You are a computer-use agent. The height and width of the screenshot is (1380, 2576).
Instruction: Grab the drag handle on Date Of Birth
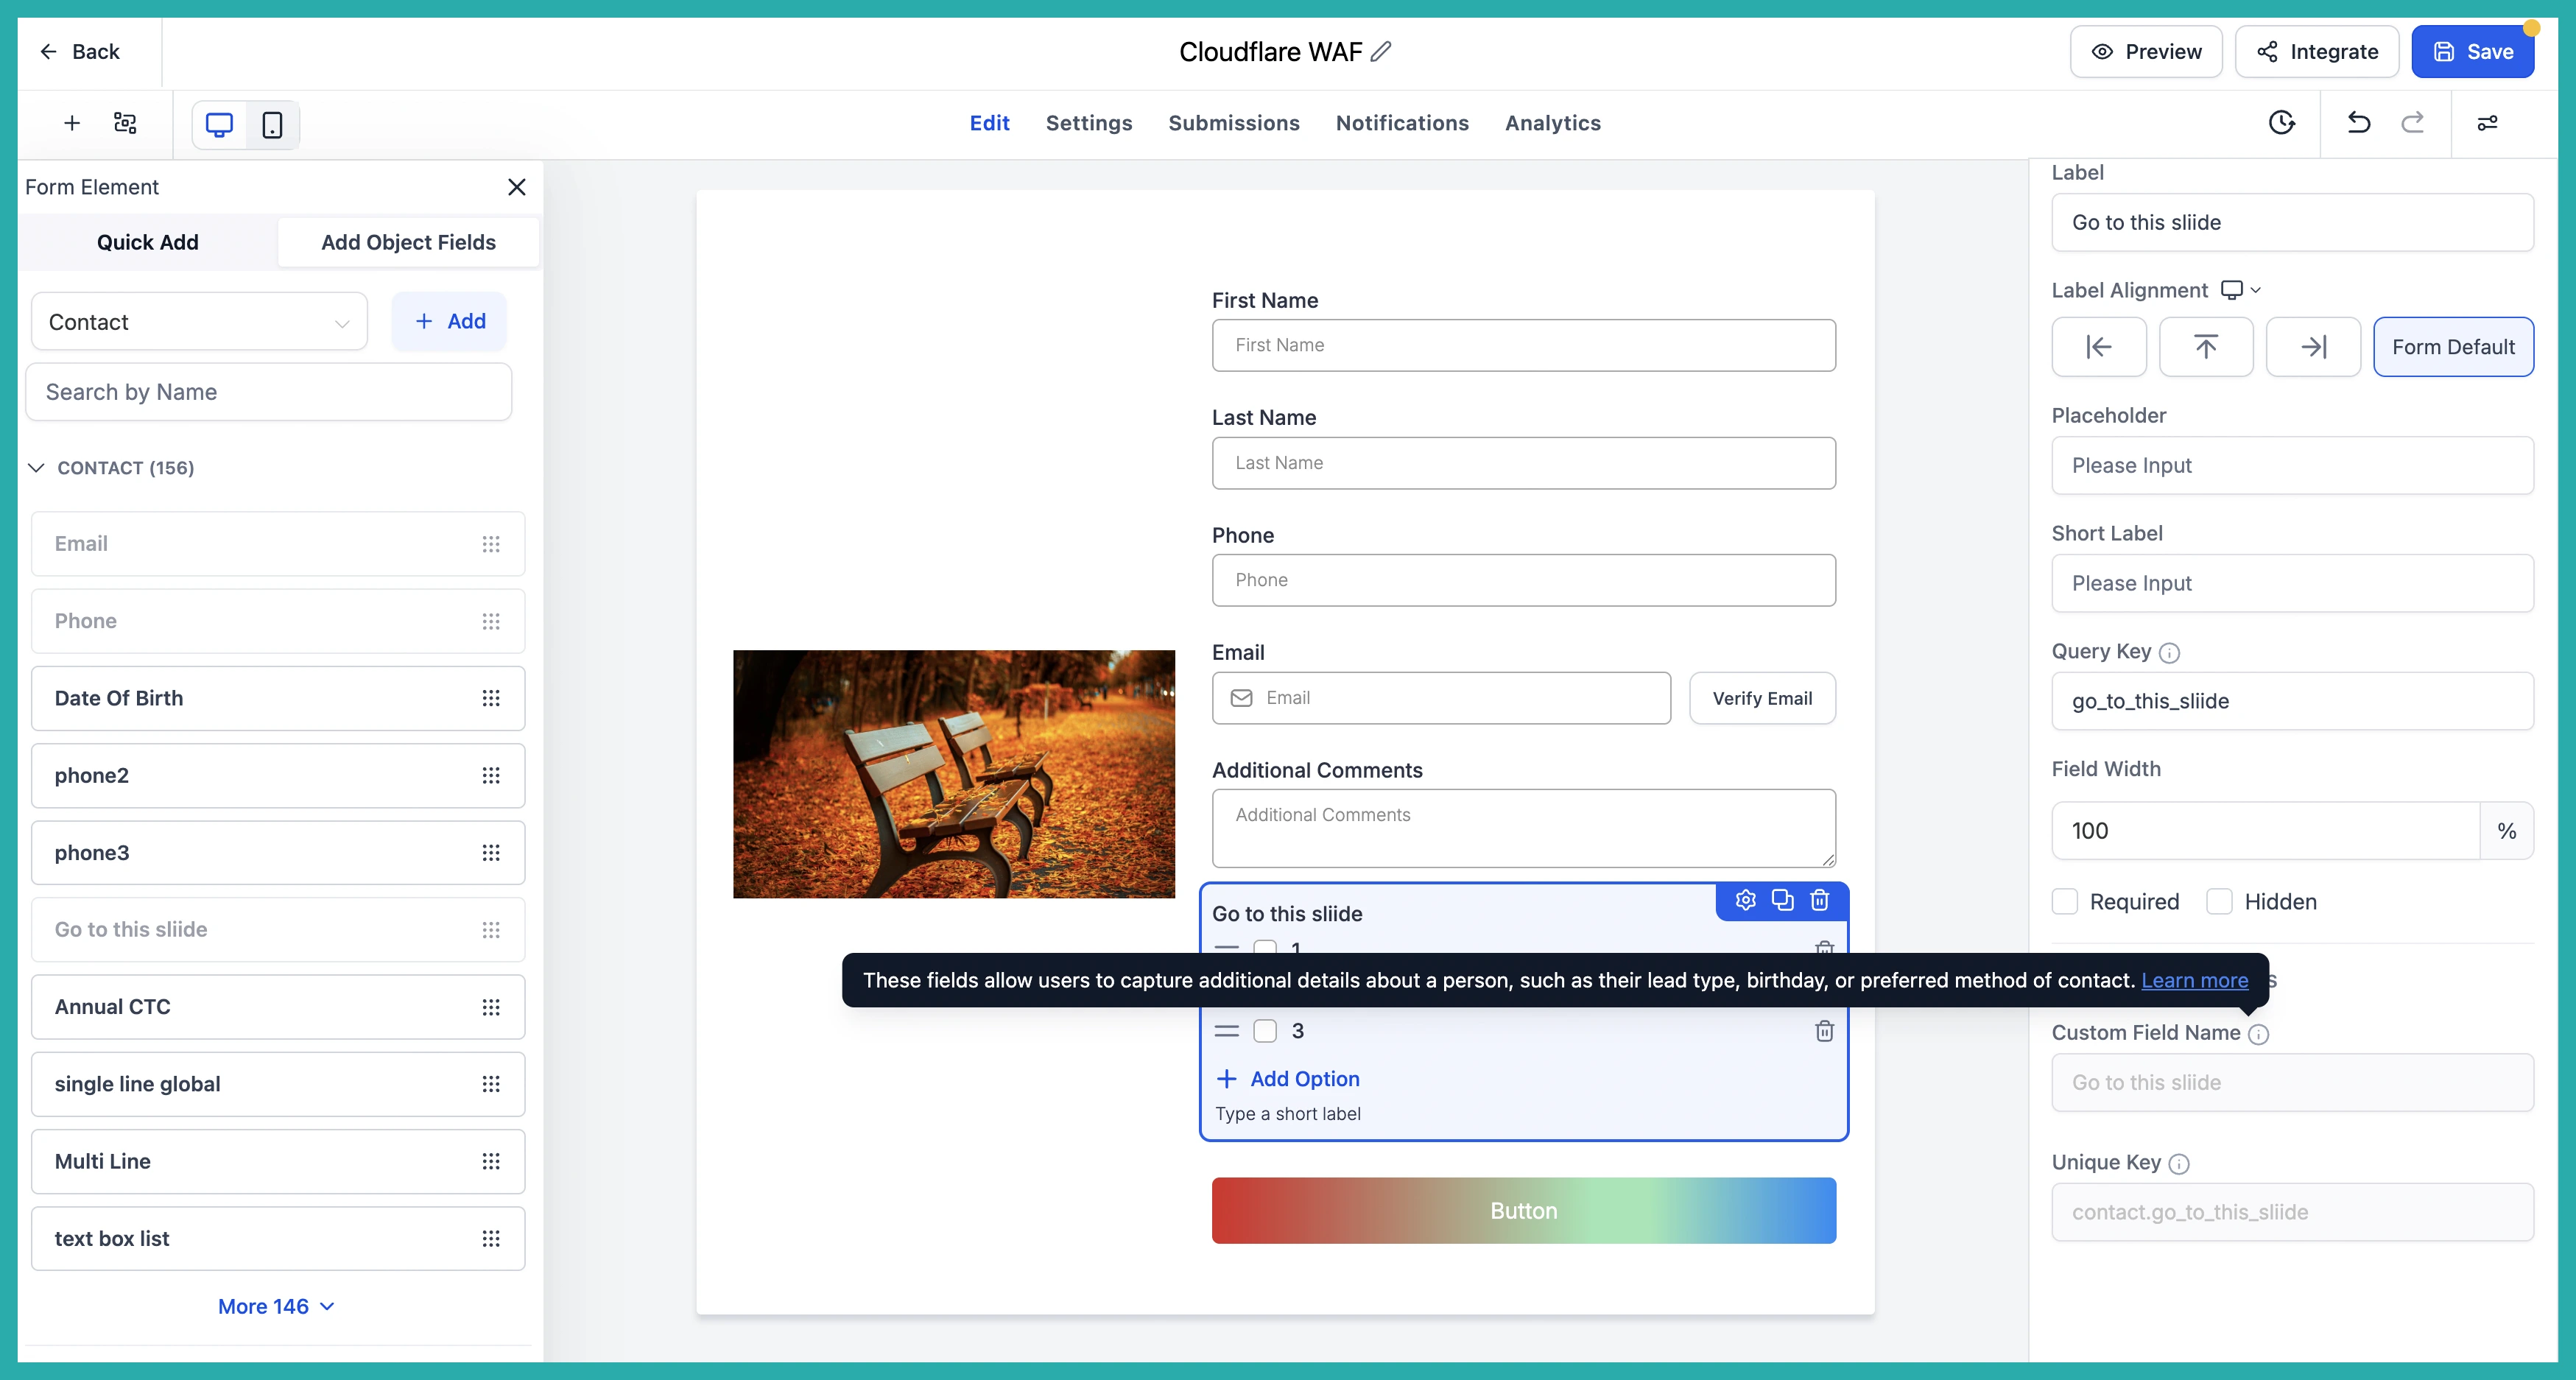[x=490, y=698]
